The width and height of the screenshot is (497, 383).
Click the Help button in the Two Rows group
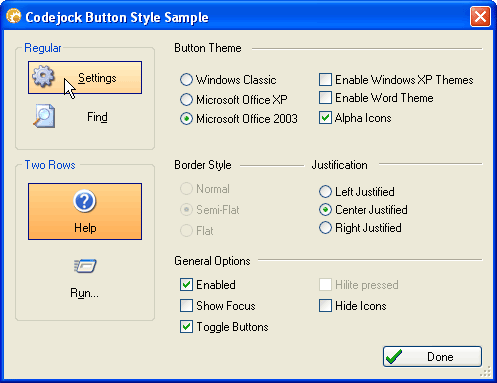(85, 211)
